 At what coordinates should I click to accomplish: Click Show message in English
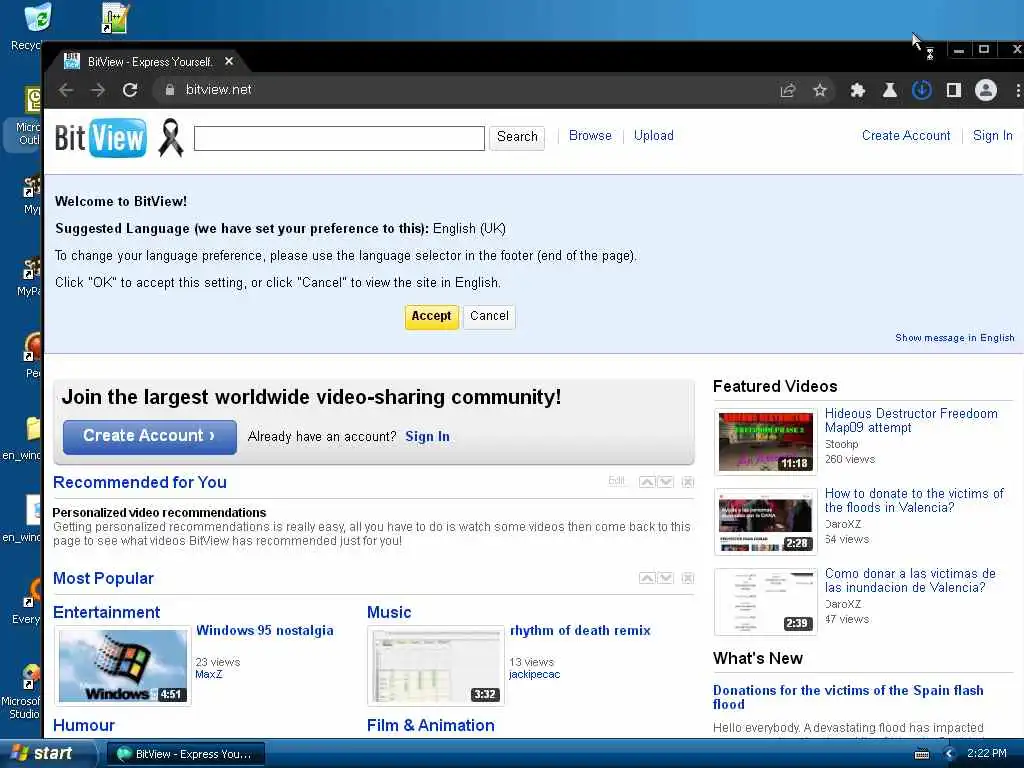click(955, 338)
